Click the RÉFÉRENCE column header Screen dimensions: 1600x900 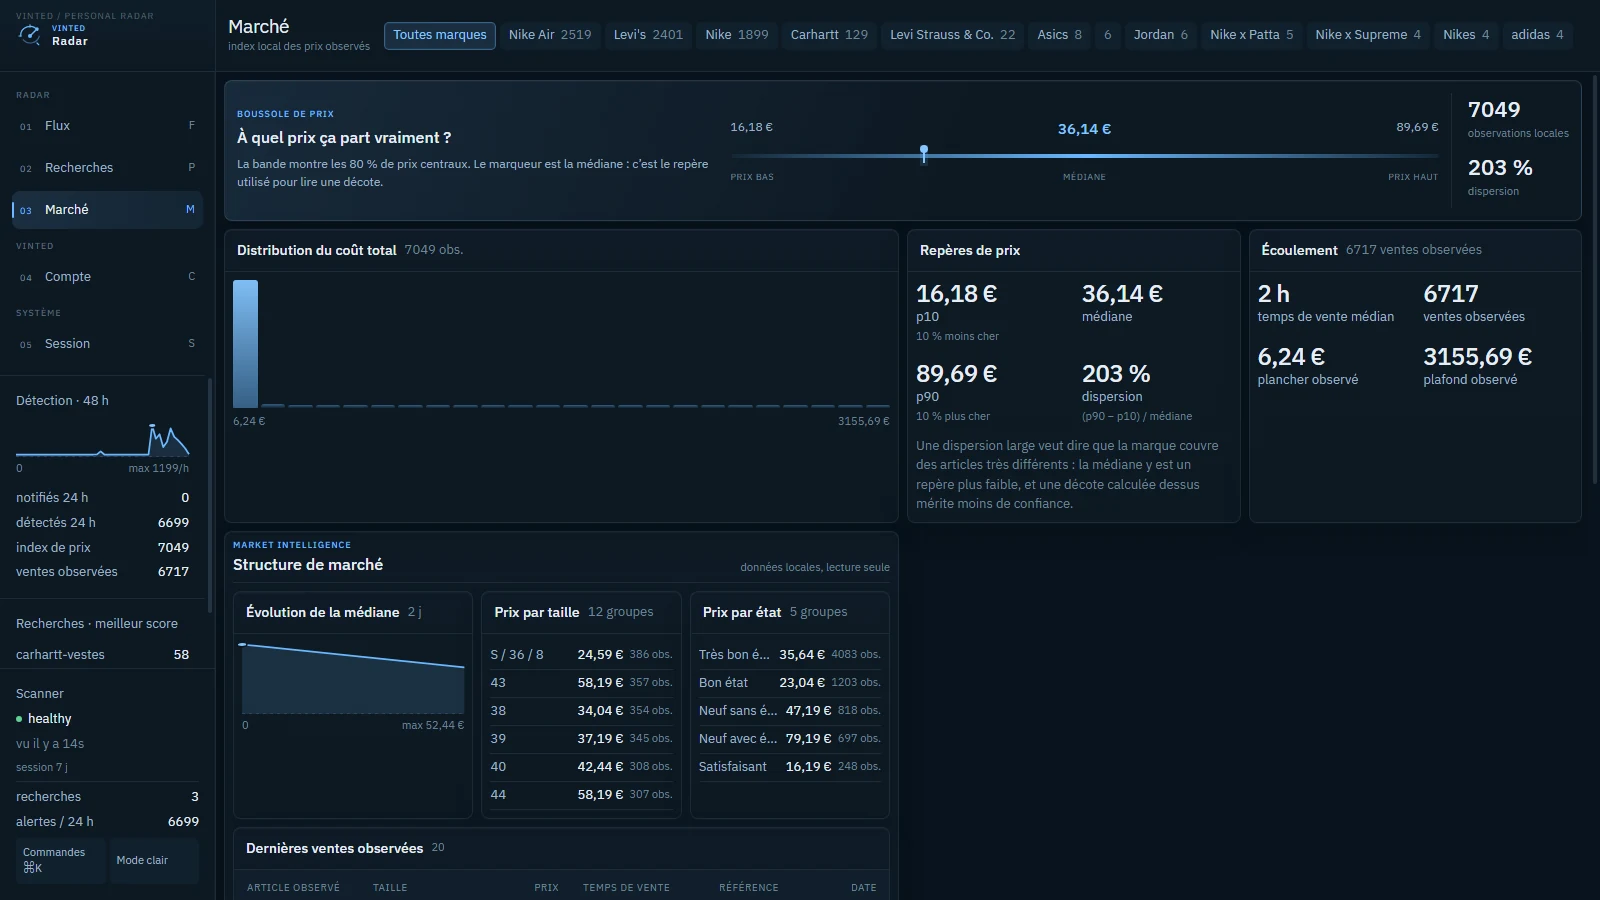[x=748, y=888]
